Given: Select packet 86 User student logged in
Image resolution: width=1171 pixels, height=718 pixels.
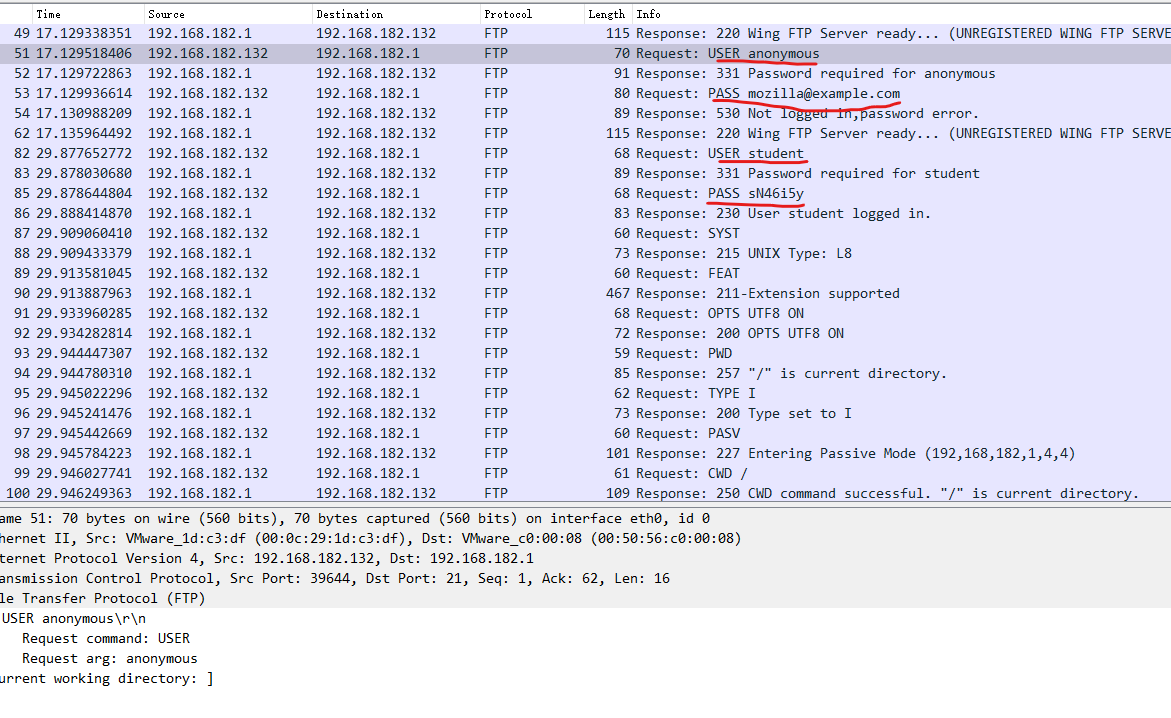Looking at the screenshot, I should [586, 214].
